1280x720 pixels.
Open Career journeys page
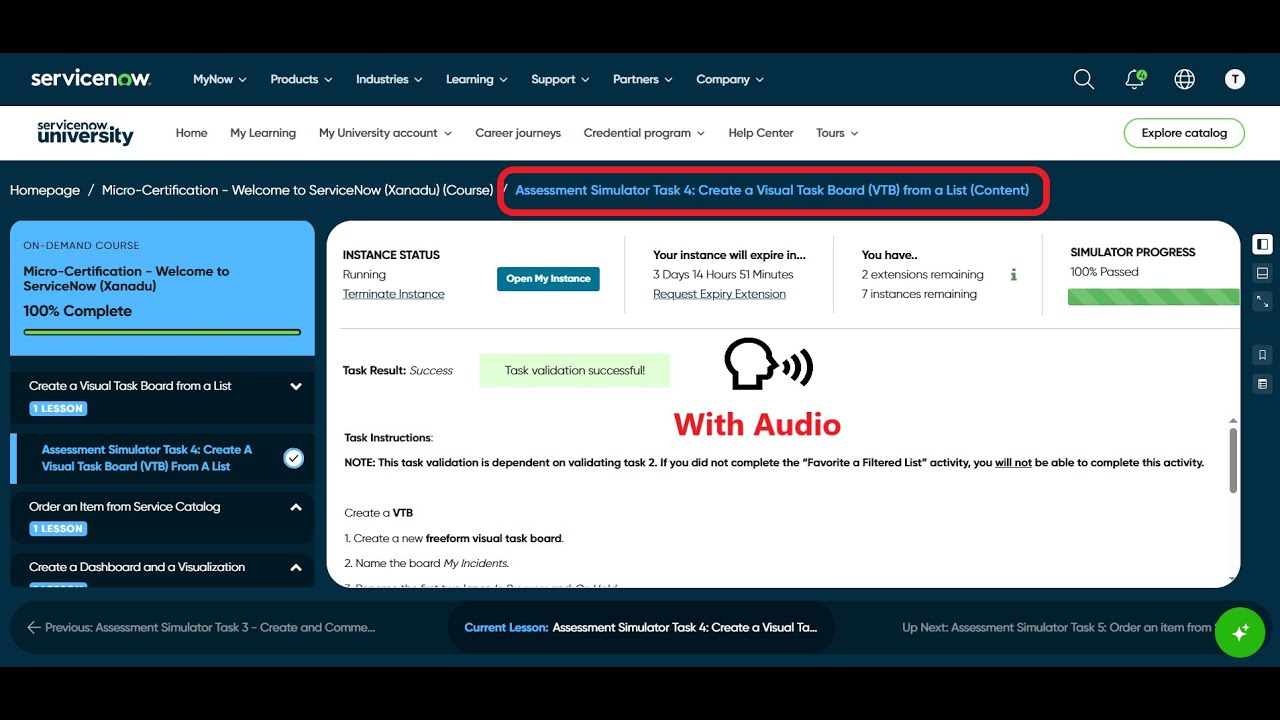pyautogui.click(x=518, y=133)
